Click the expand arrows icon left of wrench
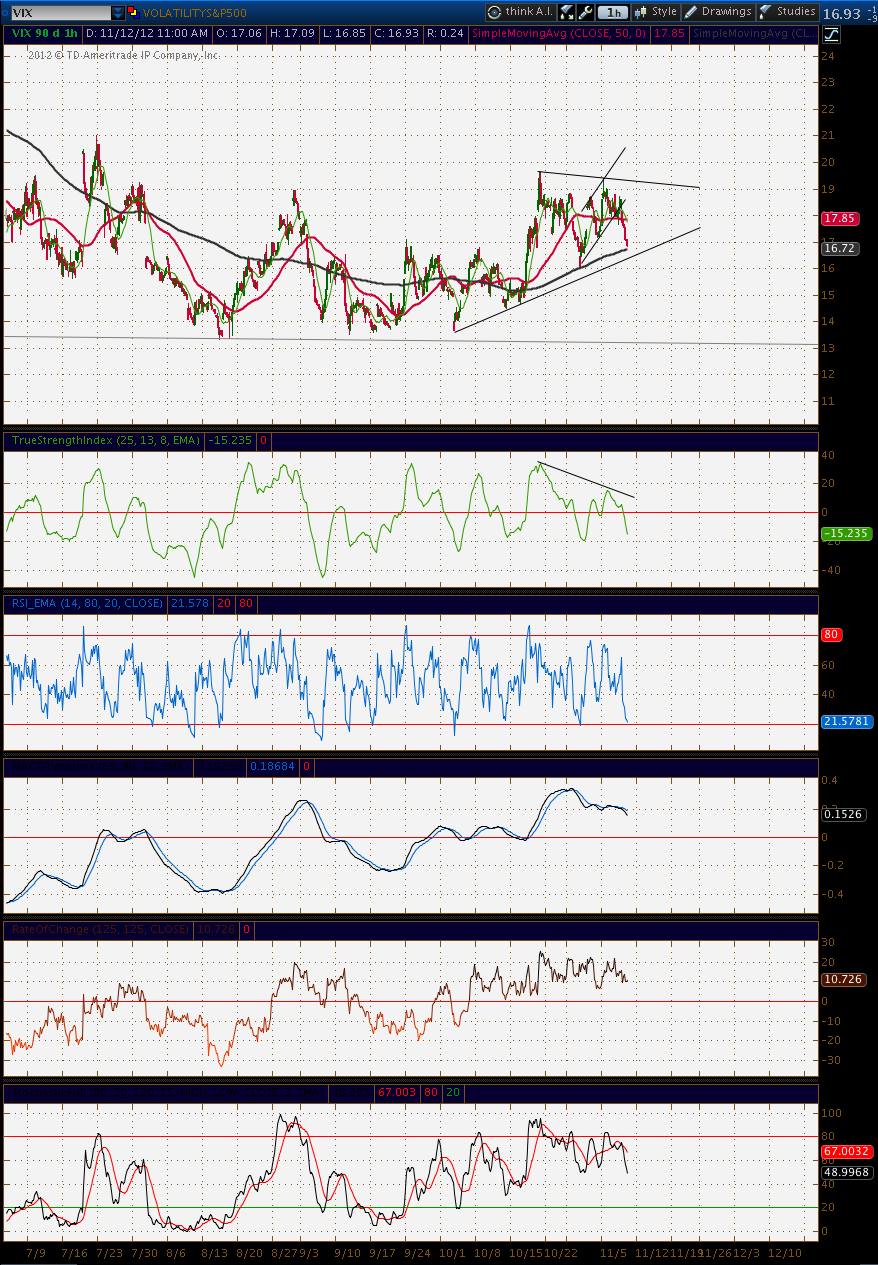This screenshot has width=878, height=1265. (x=567, y=12)
